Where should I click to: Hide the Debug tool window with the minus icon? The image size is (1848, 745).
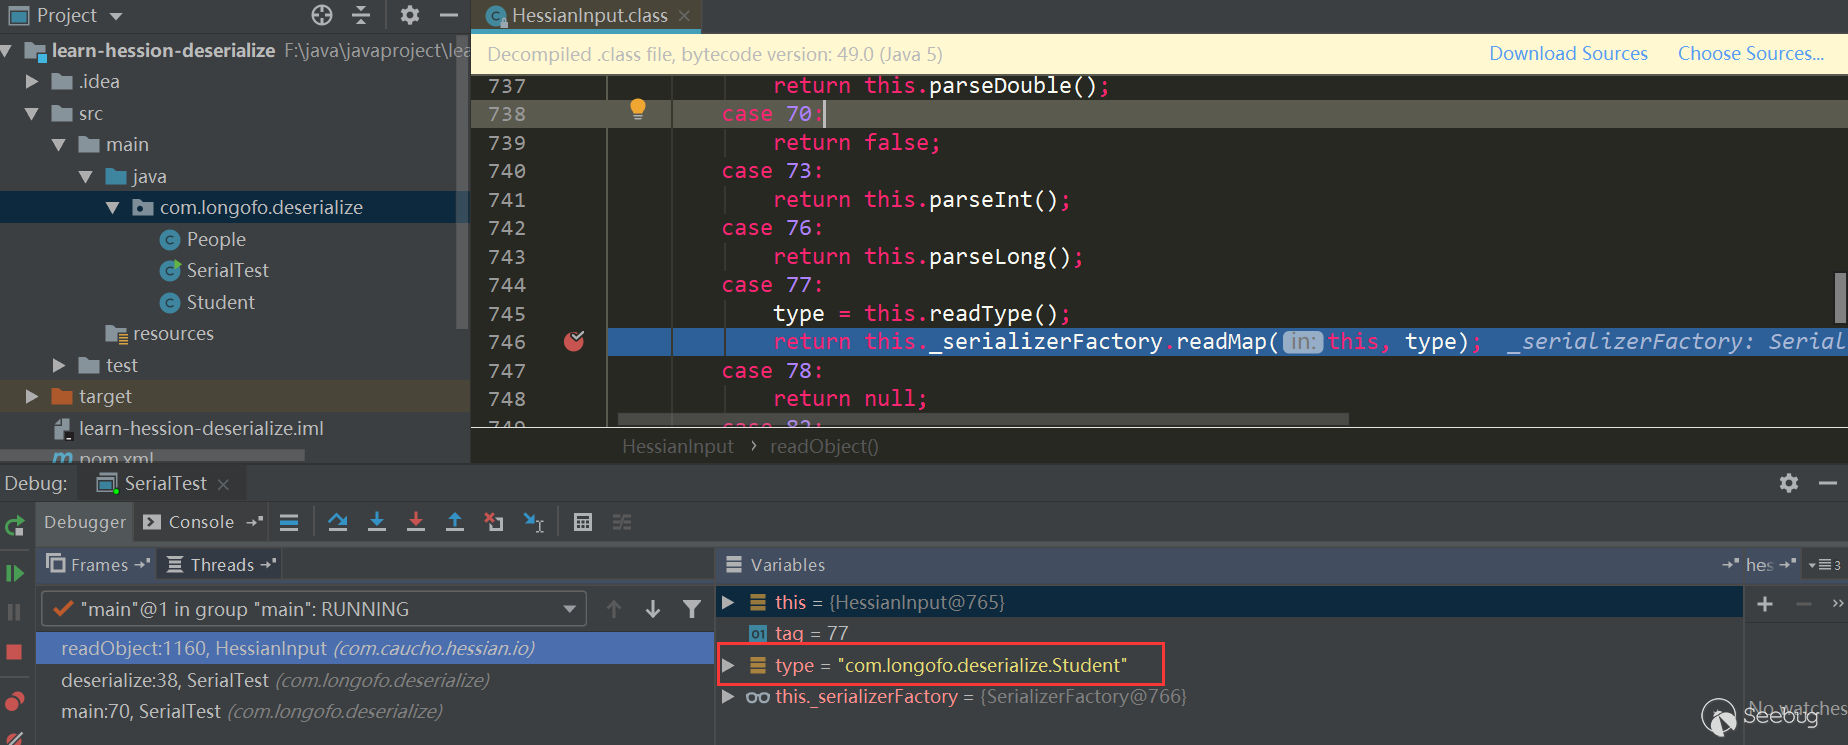(x=1828, y=483)
